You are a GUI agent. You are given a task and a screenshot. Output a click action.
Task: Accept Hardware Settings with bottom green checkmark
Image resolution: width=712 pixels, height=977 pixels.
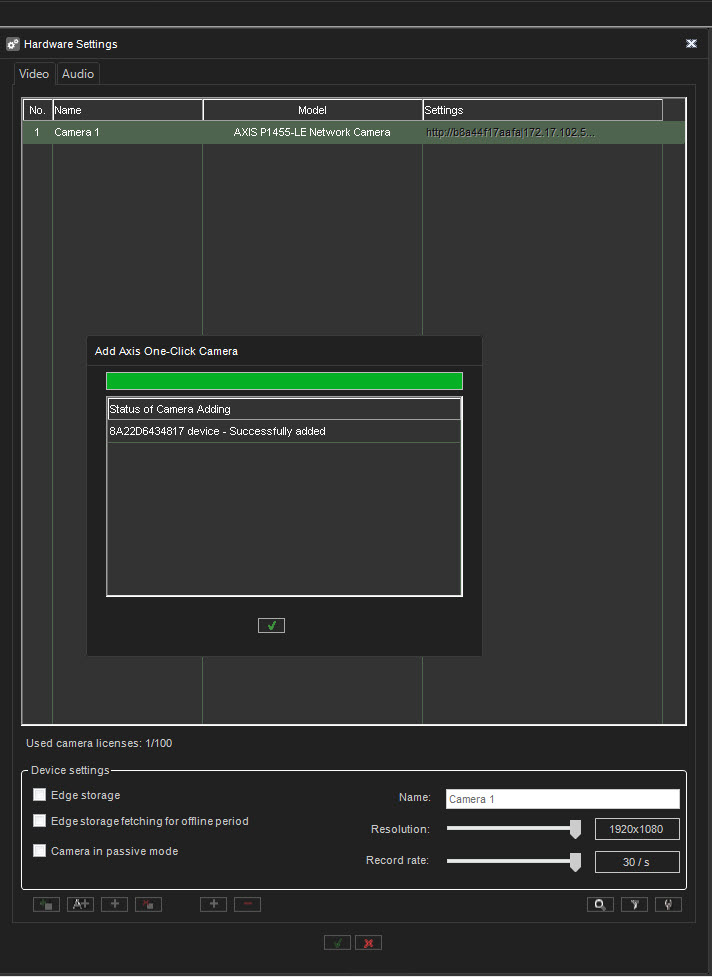[337, 942]
